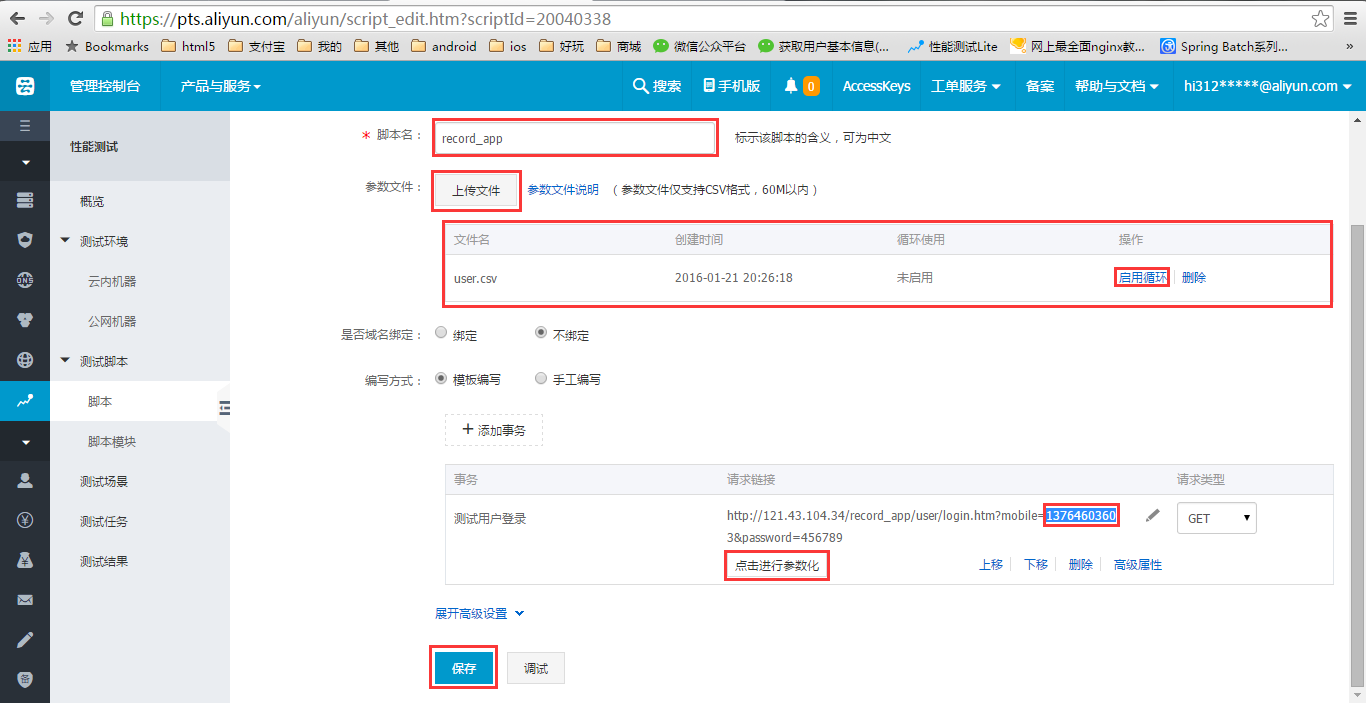Image resolution: width=1366 pixels, height=703 pixels.
Task: Open the yen billing icon in the sidebar
Action: (x=25, y=520)
